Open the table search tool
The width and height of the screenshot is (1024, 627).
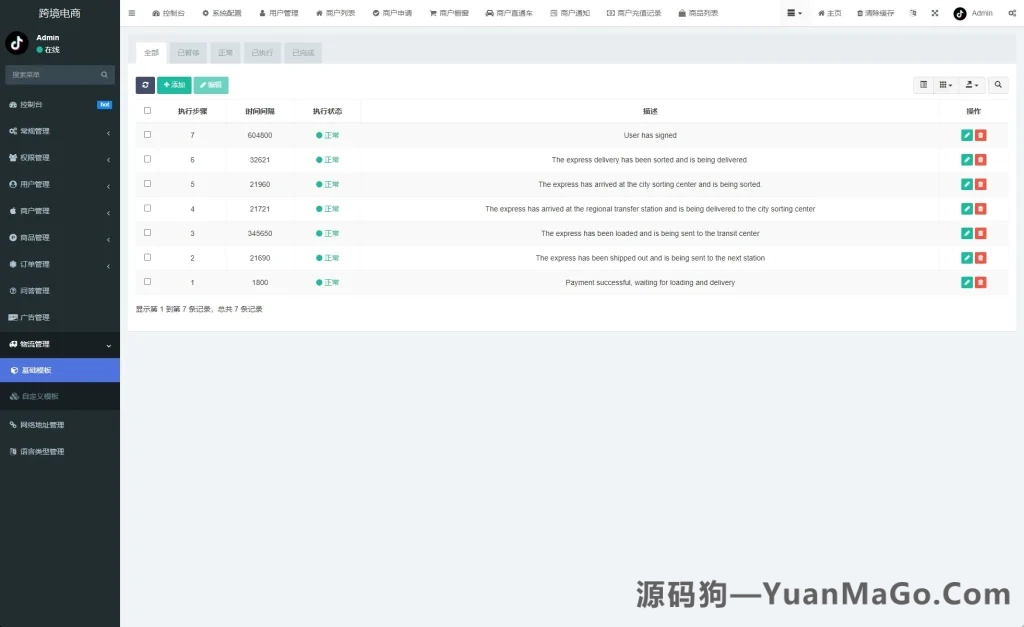998,85
